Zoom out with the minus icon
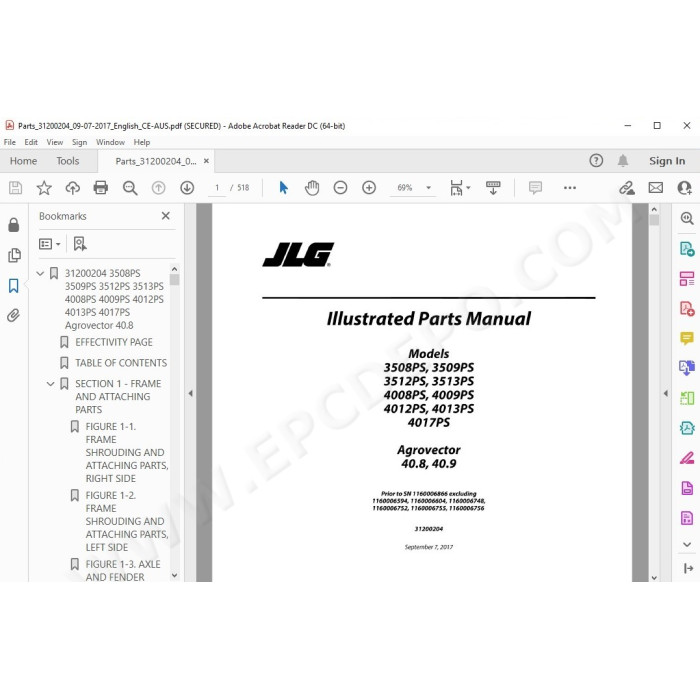This screenshot has height=700, width=700. tap(340, 188)
